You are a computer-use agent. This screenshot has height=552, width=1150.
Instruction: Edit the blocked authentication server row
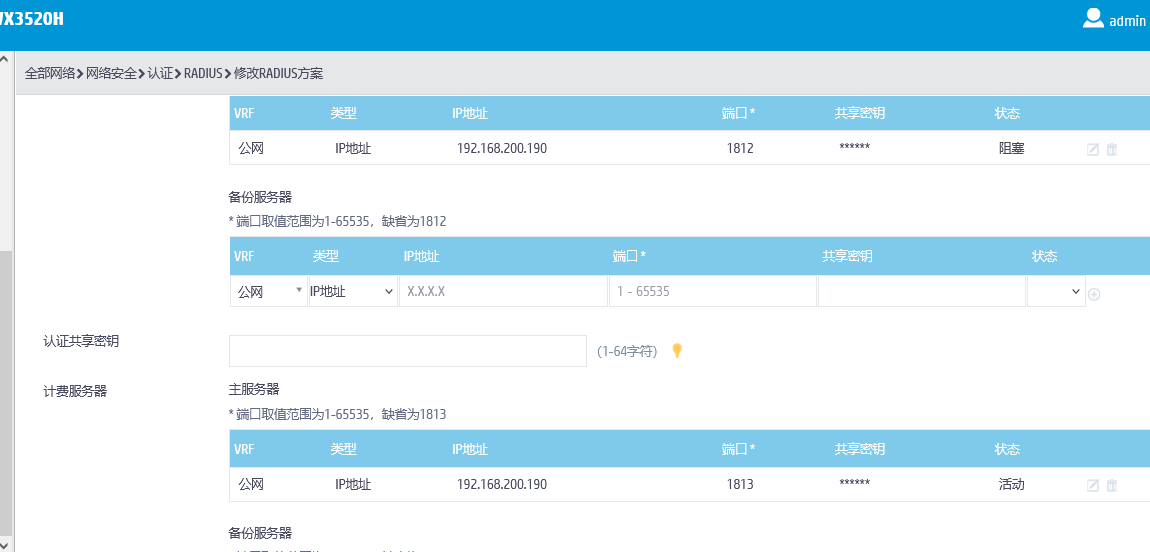pyautogui.click(x=1093, y=149)
